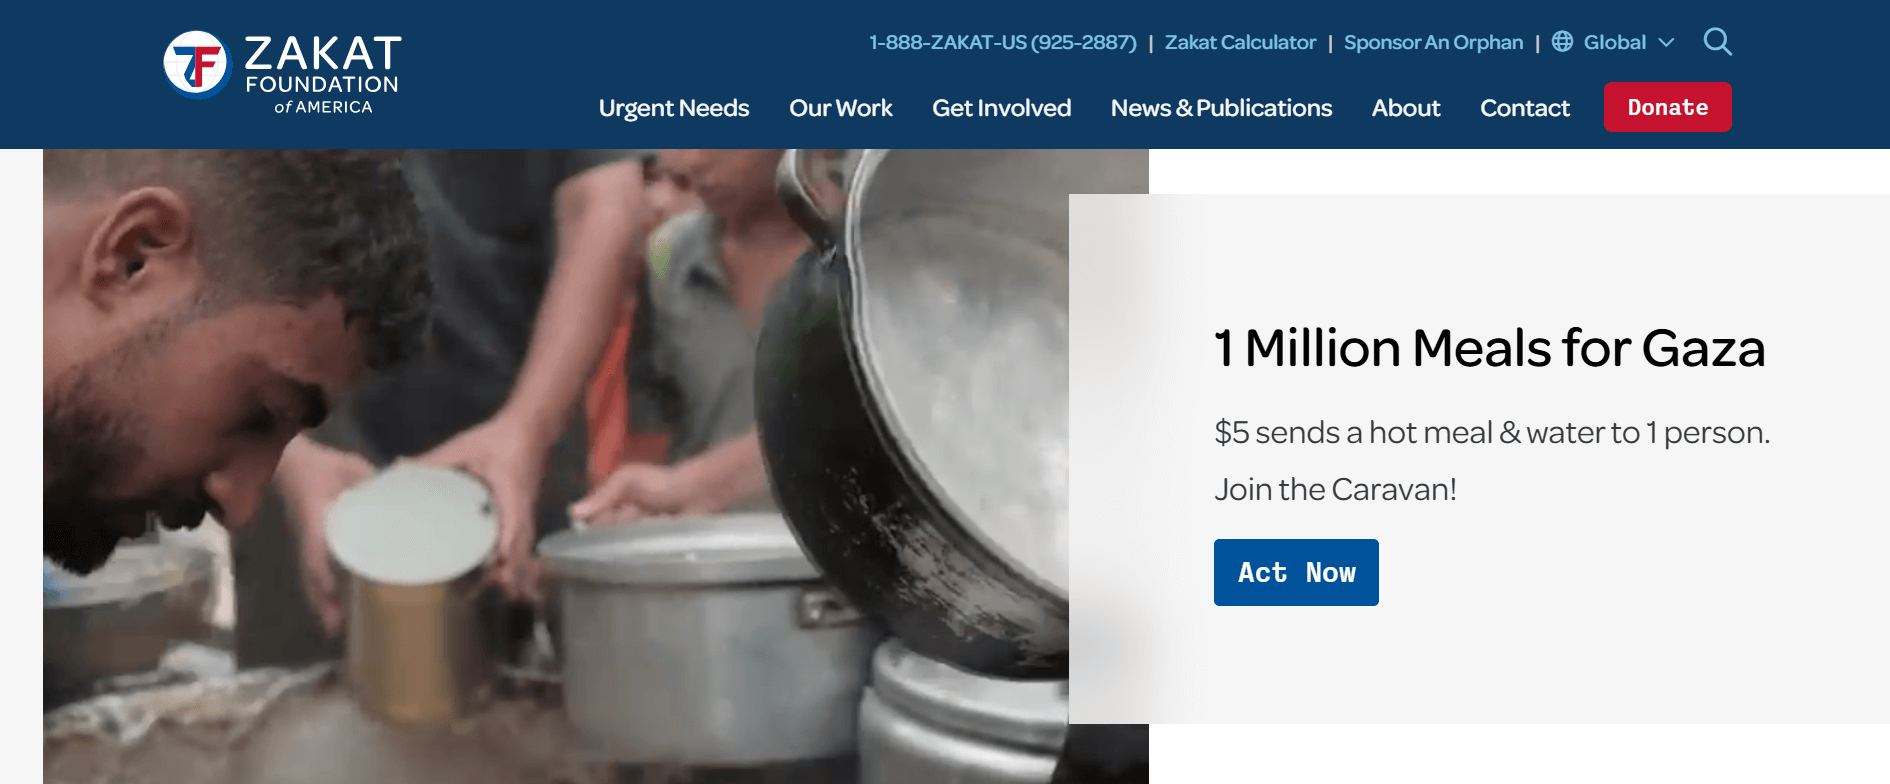Open the Zakat Calculator link
The image size is (1890, 784).
1240,42
